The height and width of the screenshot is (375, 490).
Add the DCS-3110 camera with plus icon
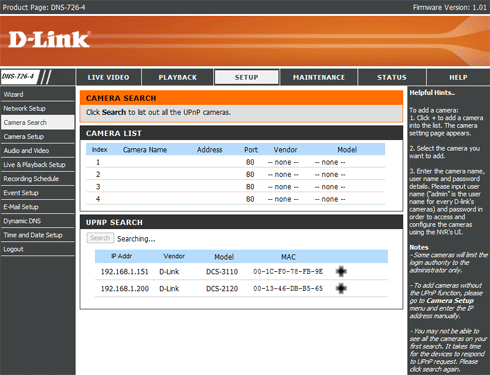tap(341, 271)
